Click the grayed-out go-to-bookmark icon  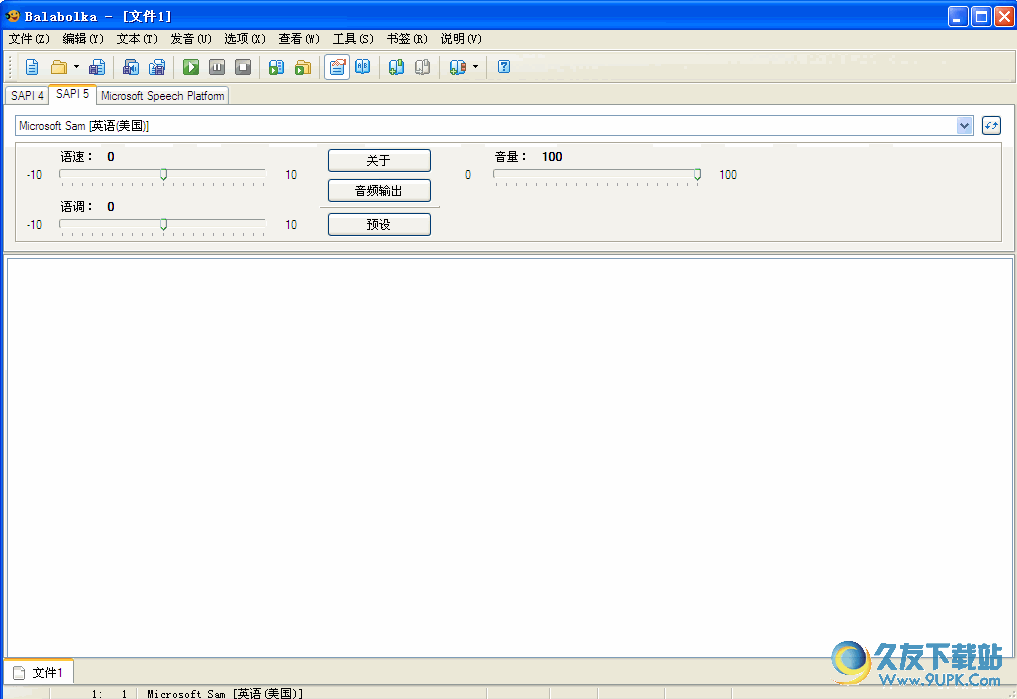423,67
